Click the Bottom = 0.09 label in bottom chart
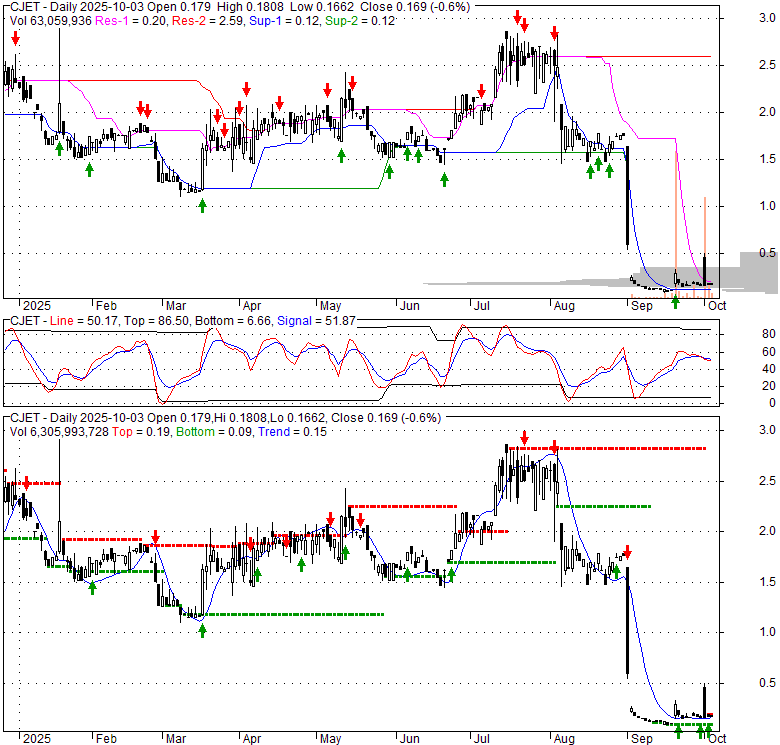 [x=214, y=432]
